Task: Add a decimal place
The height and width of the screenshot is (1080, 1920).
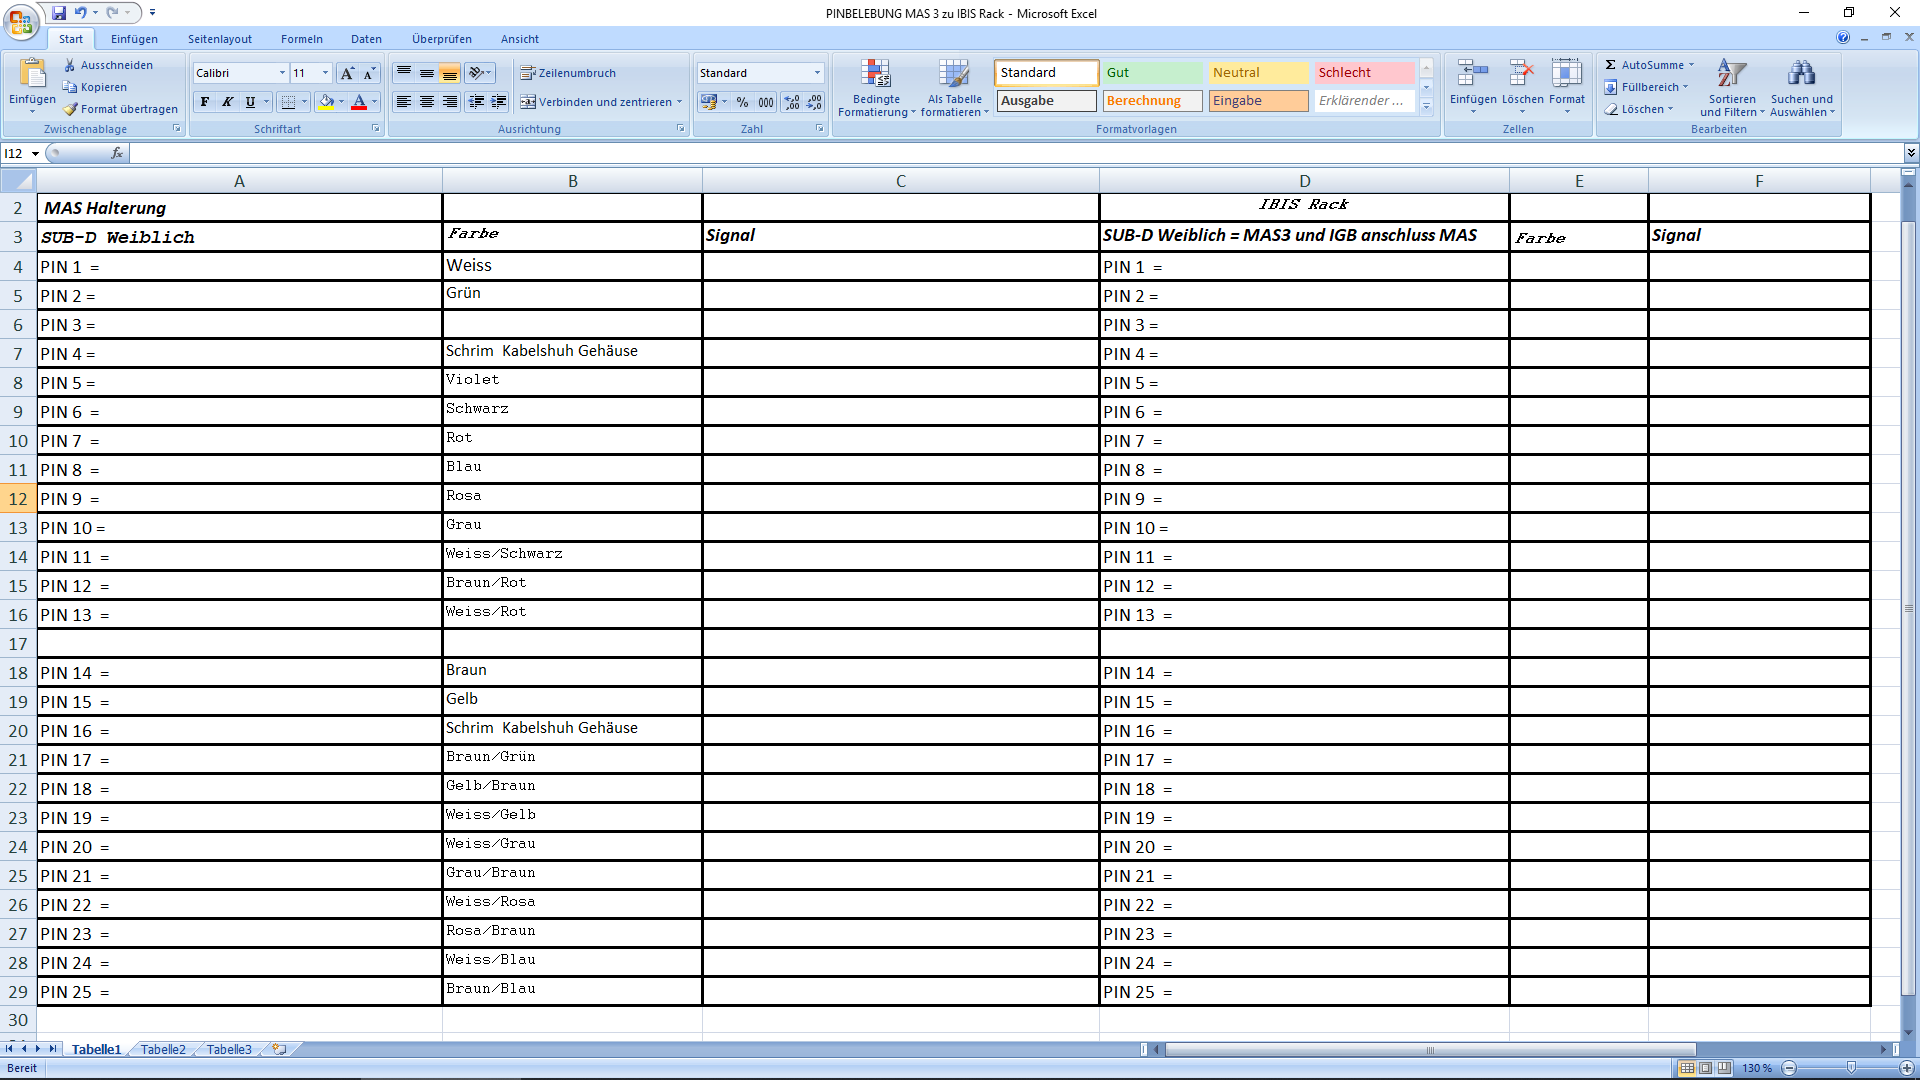Action: pos(792,102)
